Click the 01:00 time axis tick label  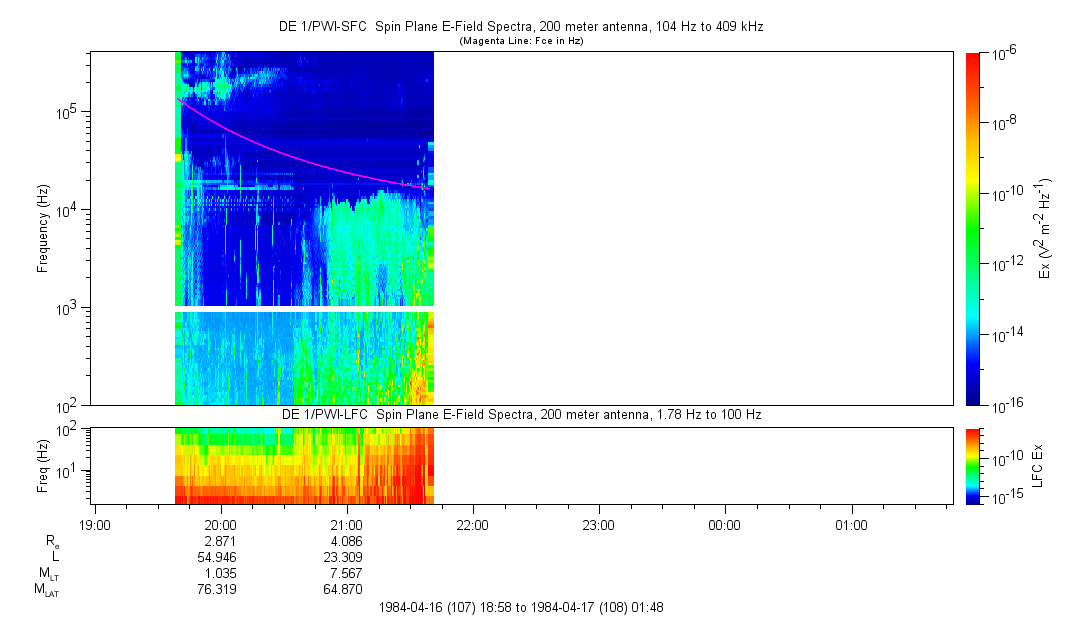click(850, 524)
